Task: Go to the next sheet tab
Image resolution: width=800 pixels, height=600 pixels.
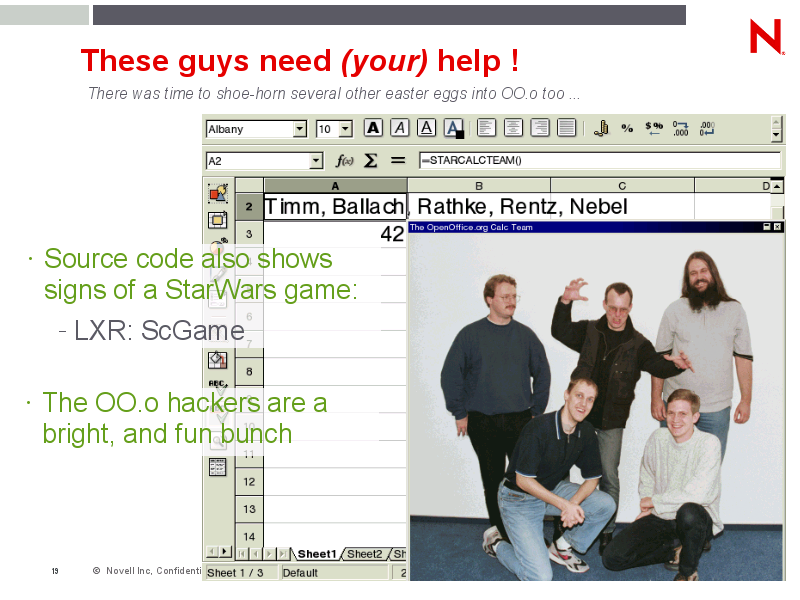Action: tap(269, 554)
